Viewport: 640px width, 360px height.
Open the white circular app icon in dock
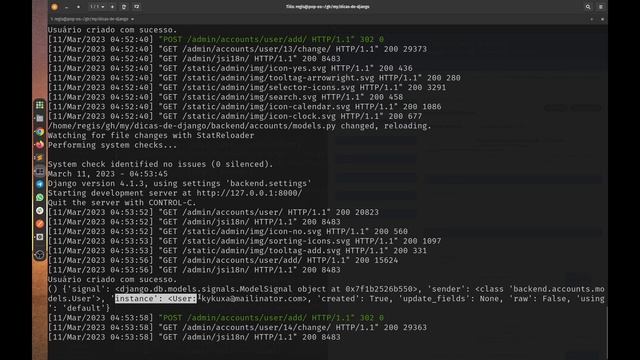[x=40, y=211]
